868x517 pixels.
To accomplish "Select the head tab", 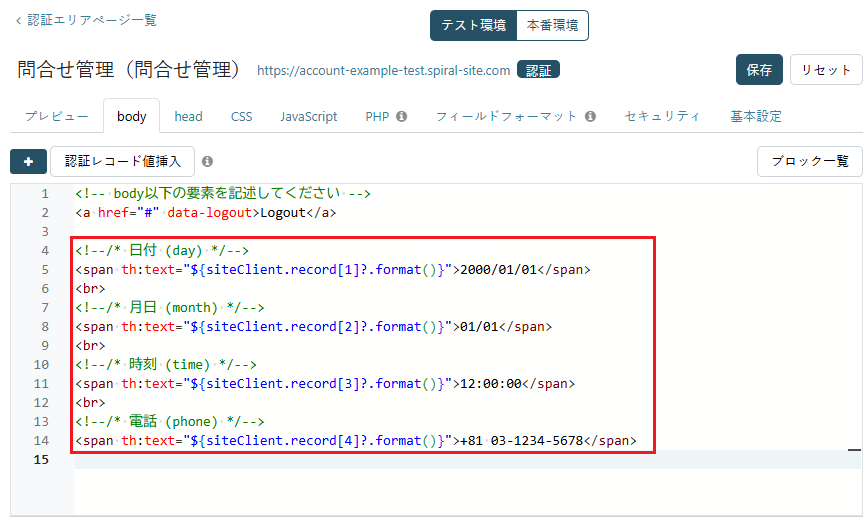I will [x=188, y=116].
